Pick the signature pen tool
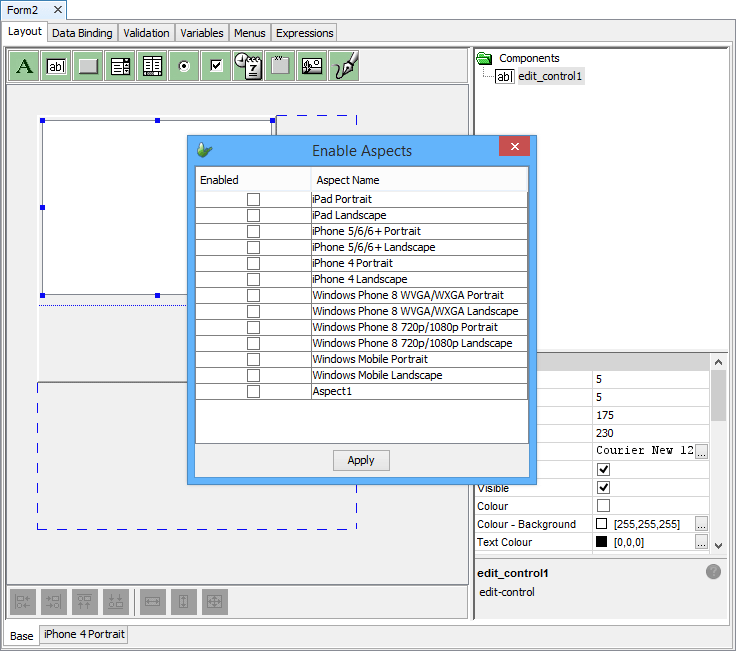Image resolution: width=736 pixels, height=651 pixels. click(344, 67)
